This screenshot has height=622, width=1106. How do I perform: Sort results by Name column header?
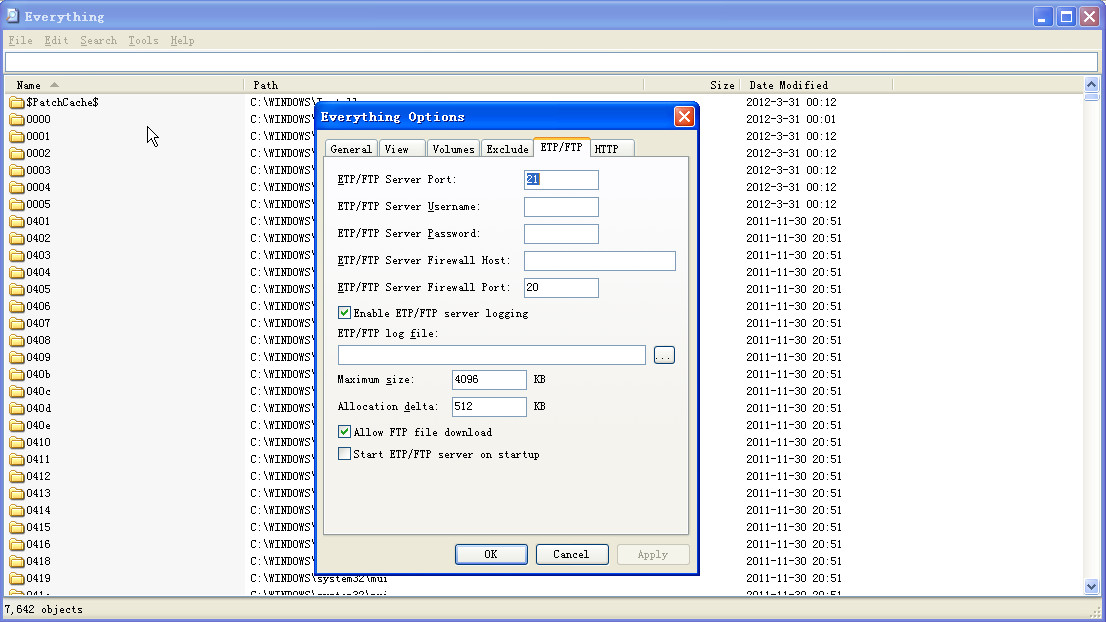[x=125, y=85]
